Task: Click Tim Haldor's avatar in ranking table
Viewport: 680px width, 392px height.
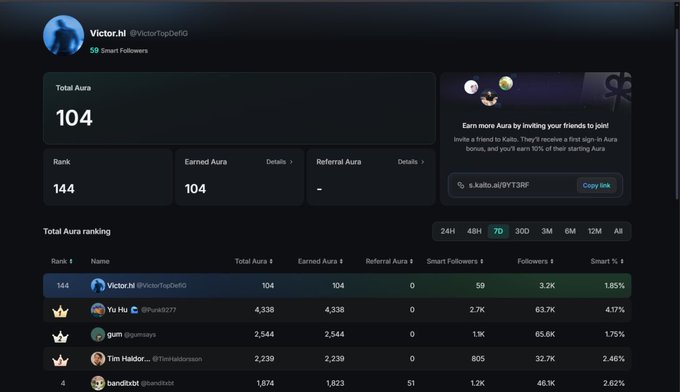Action: tap(98, 359)
